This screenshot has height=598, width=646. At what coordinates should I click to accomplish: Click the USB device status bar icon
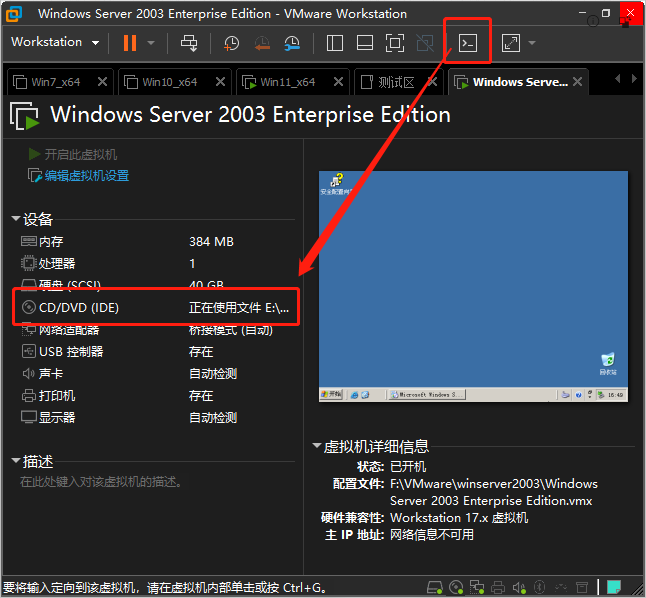point(561,587)
